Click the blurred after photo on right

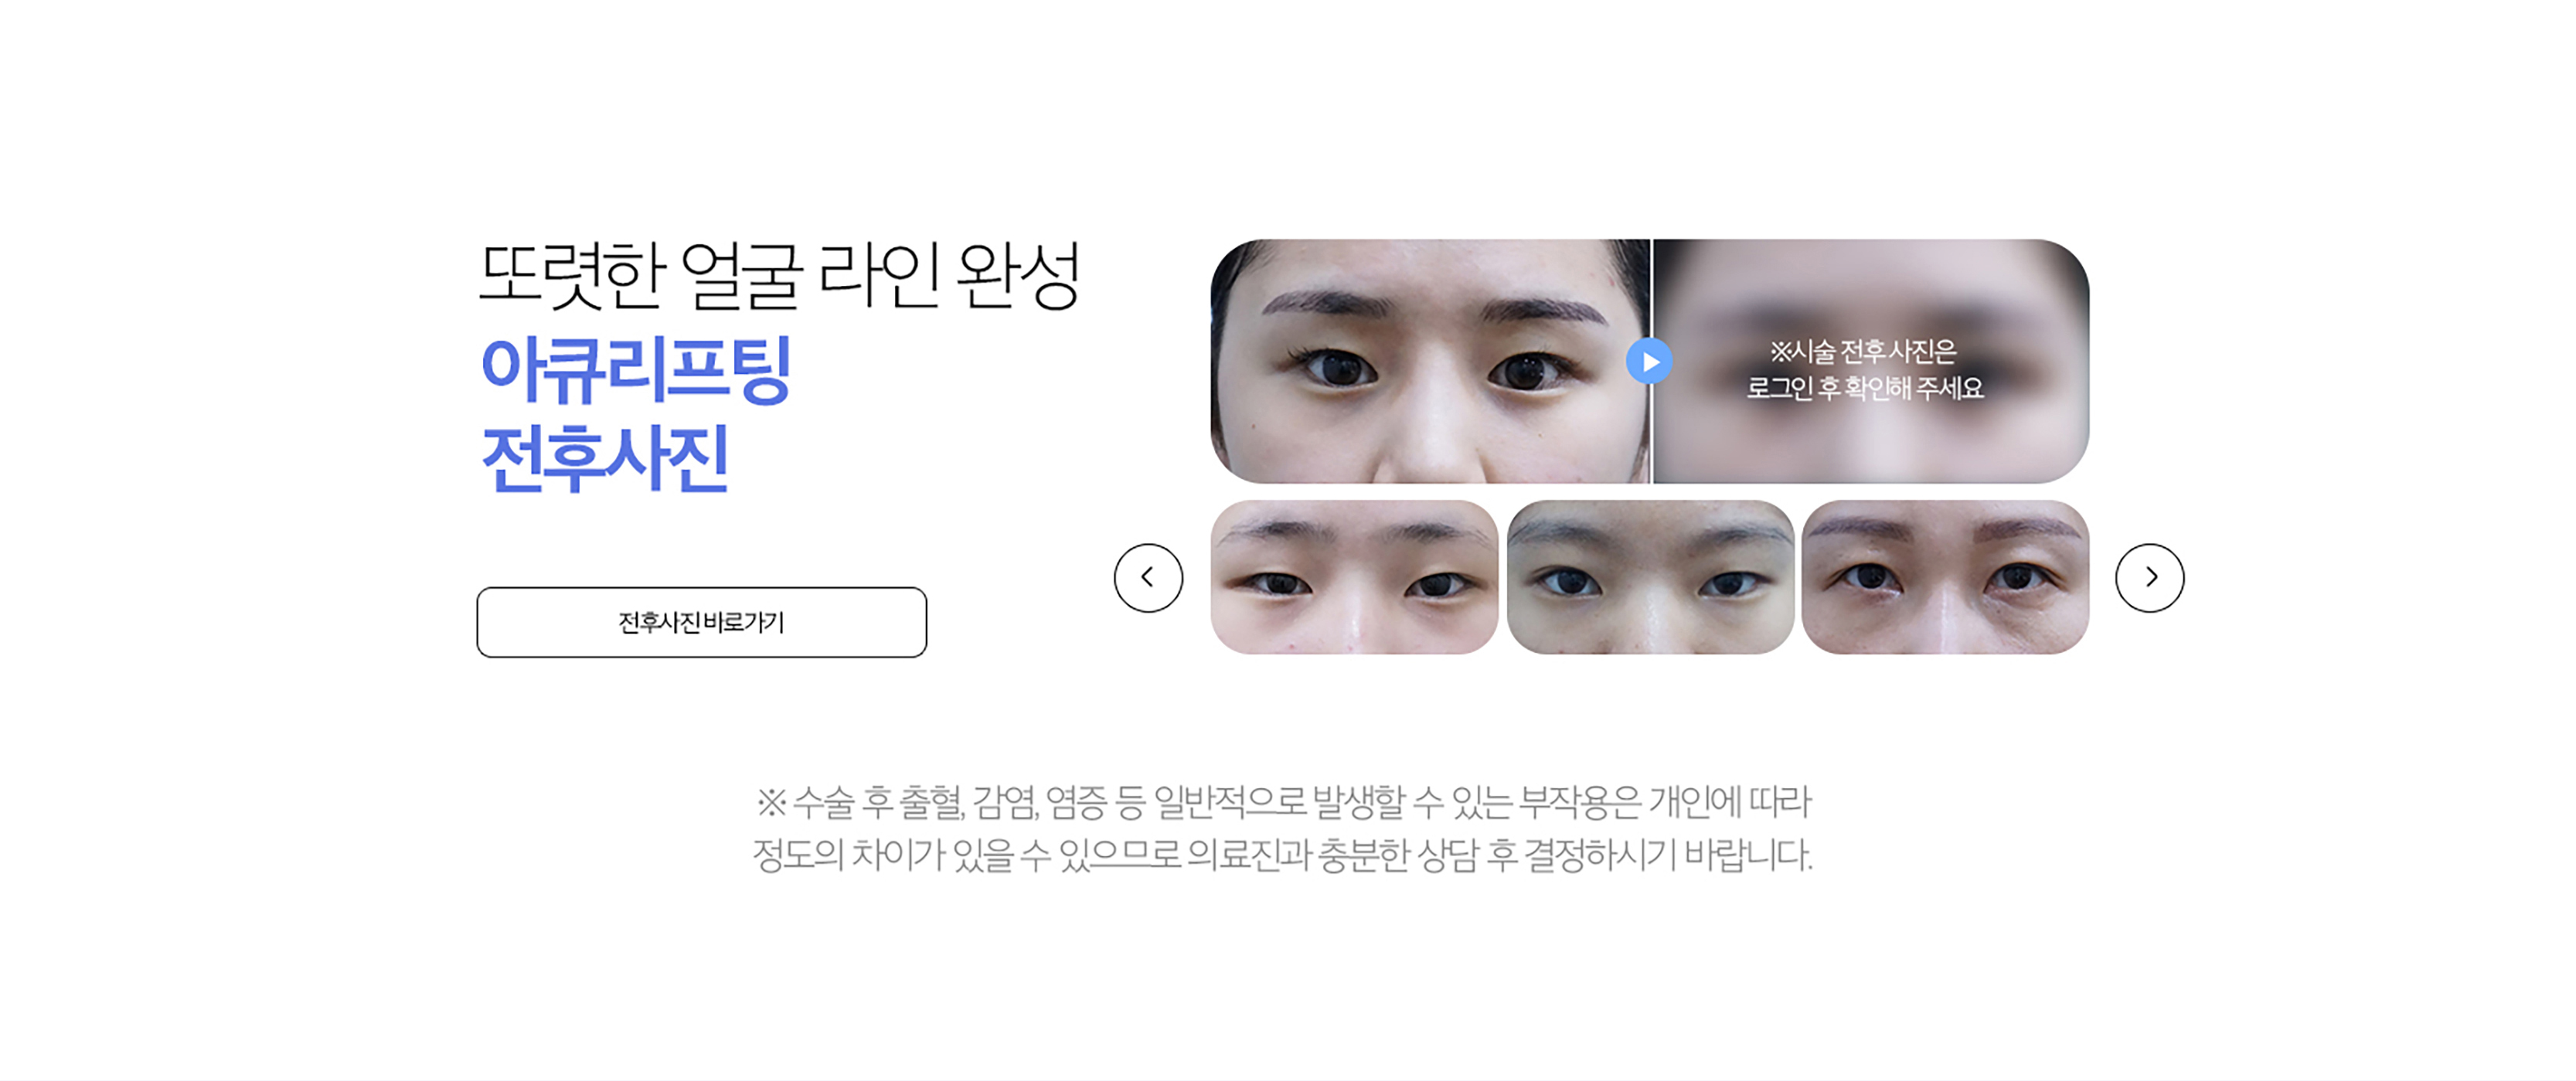(x=1871, y=361)
